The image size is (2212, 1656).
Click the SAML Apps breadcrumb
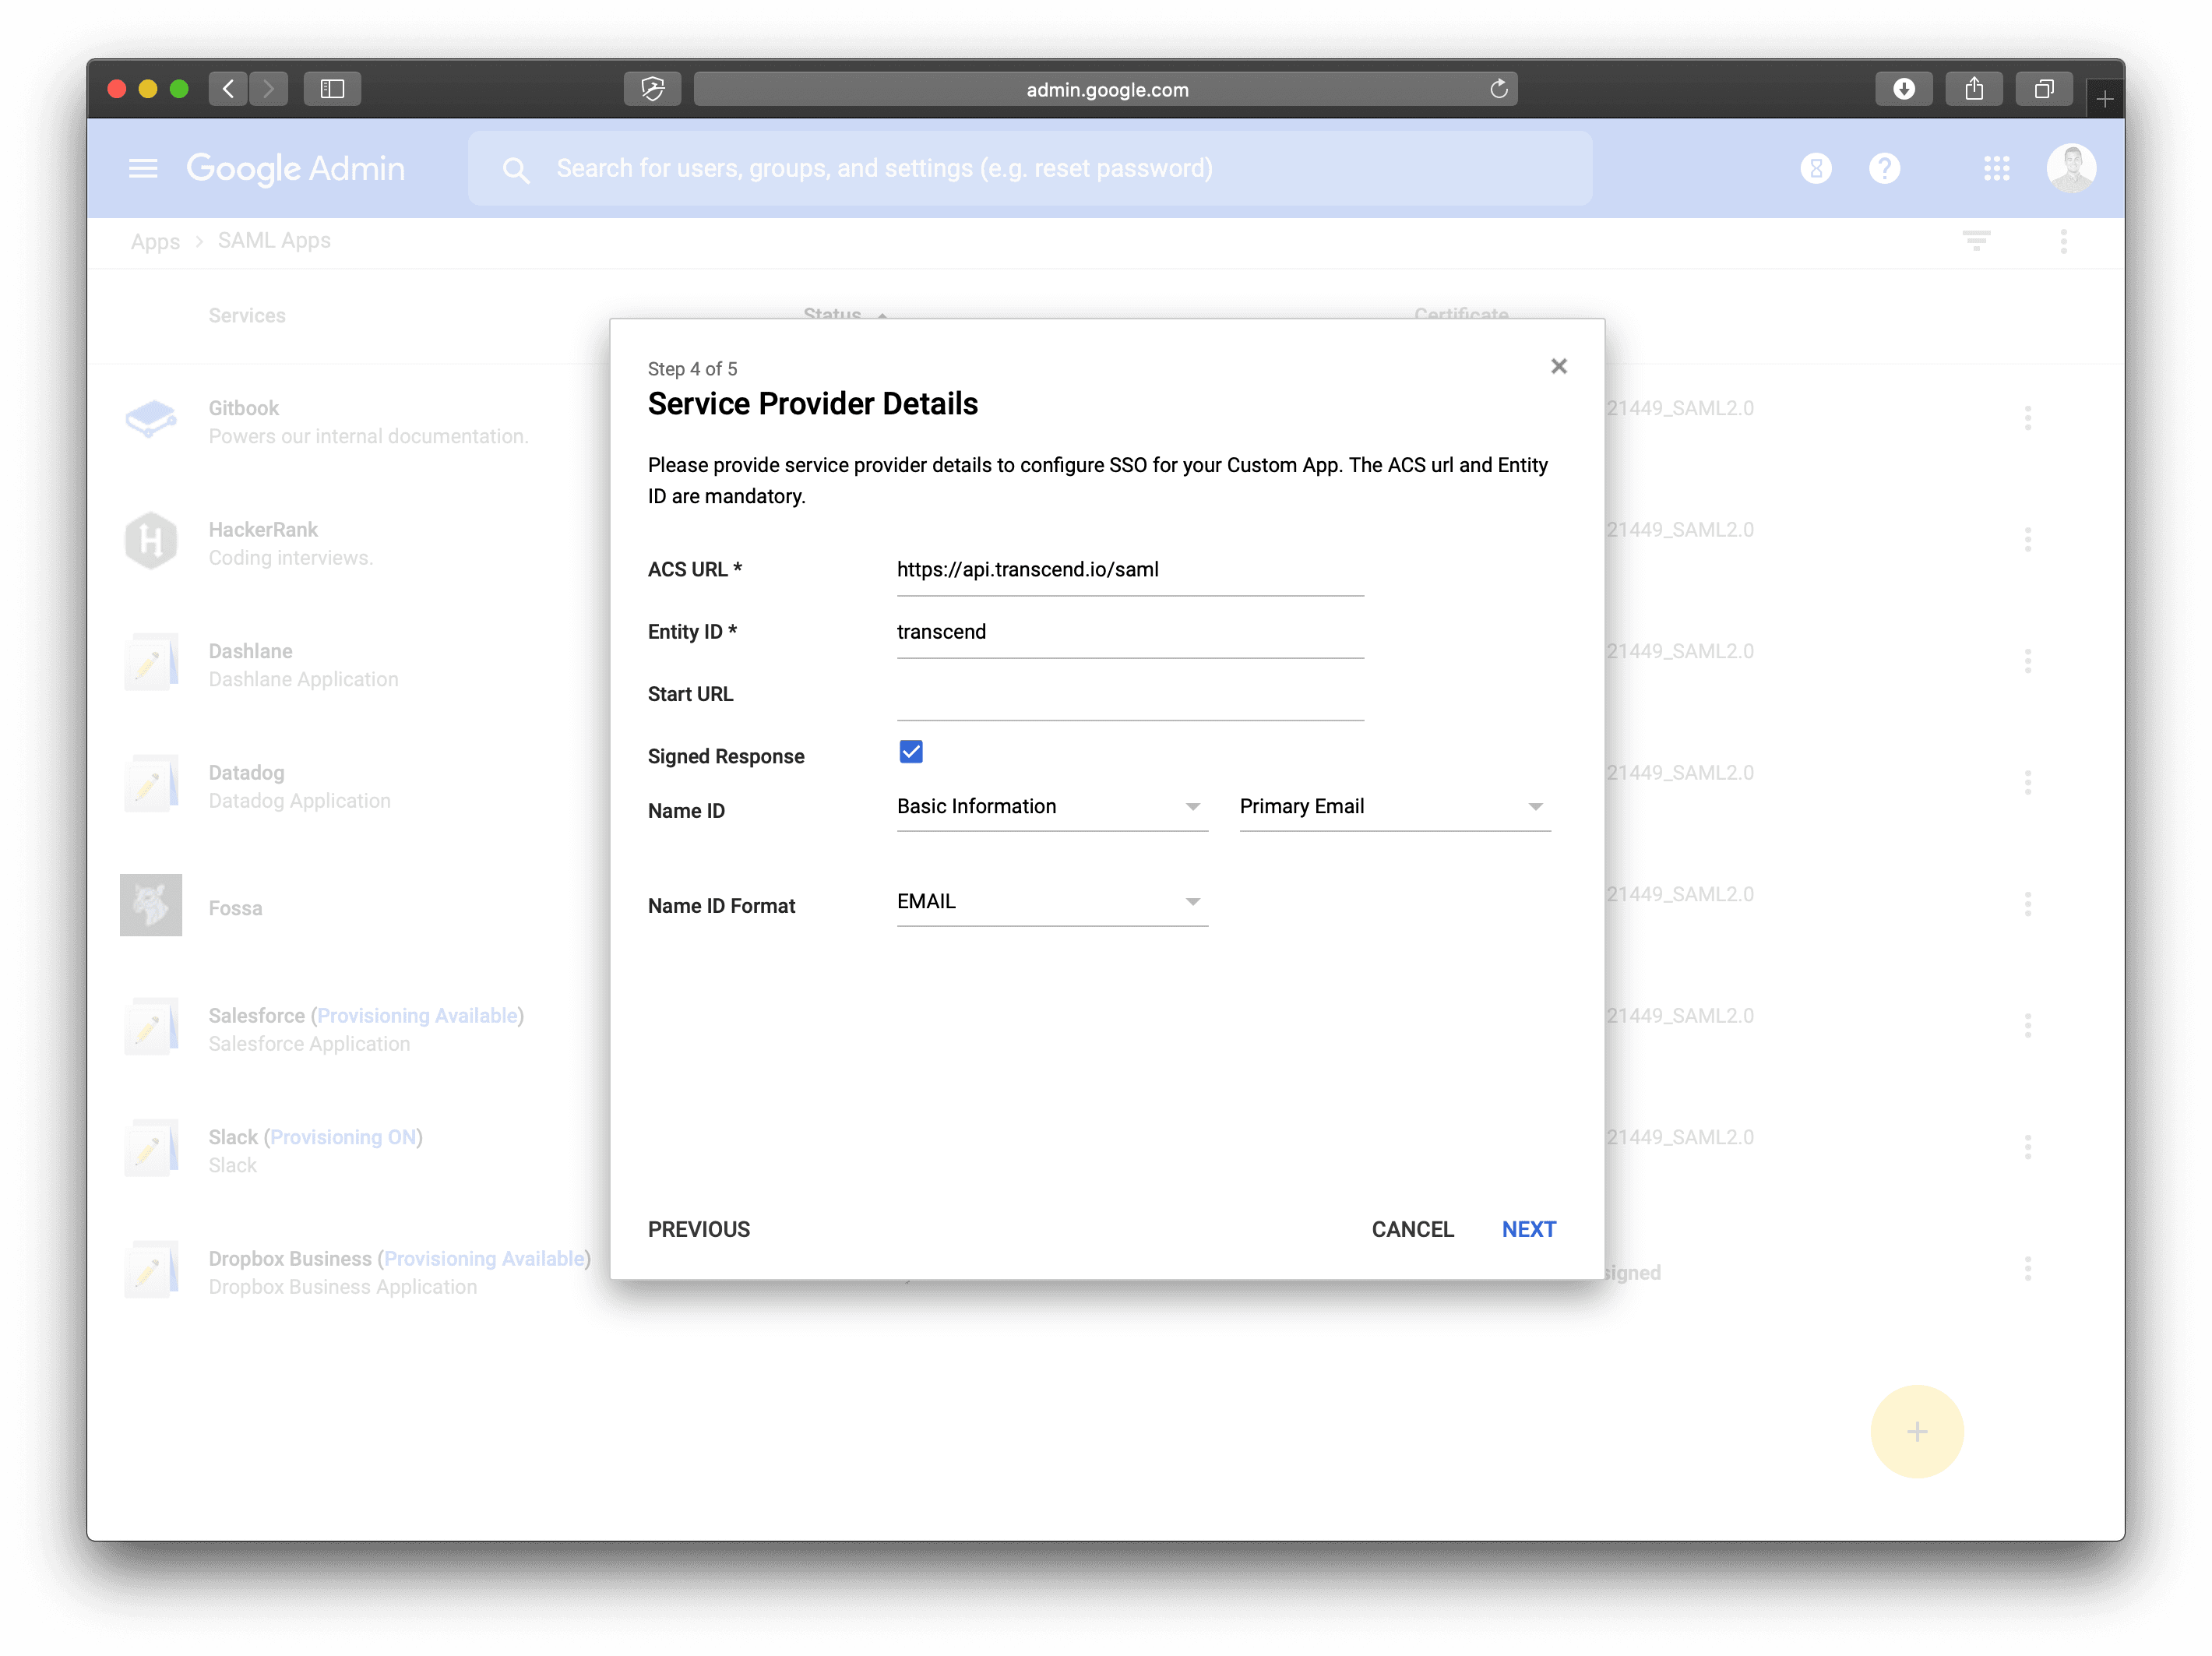point(274,241)
